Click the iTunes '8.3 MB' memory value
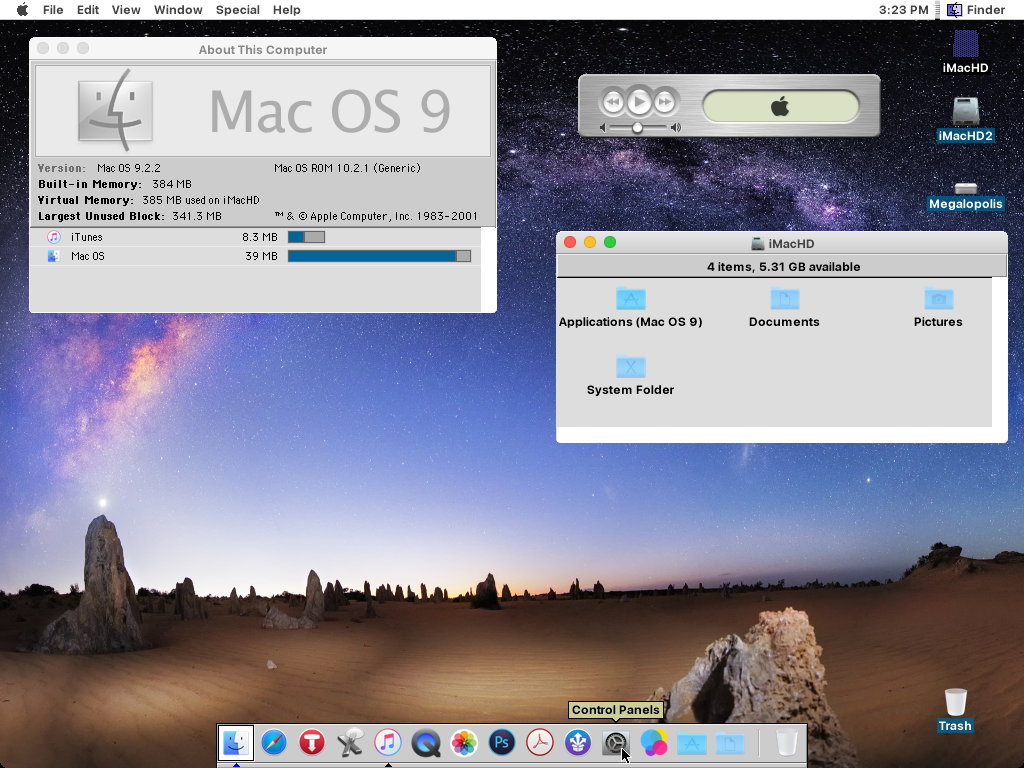 [259, 237]
